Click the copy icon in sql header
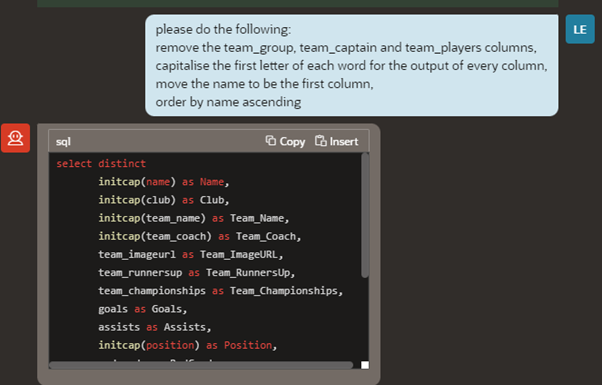 pos(271,141)
